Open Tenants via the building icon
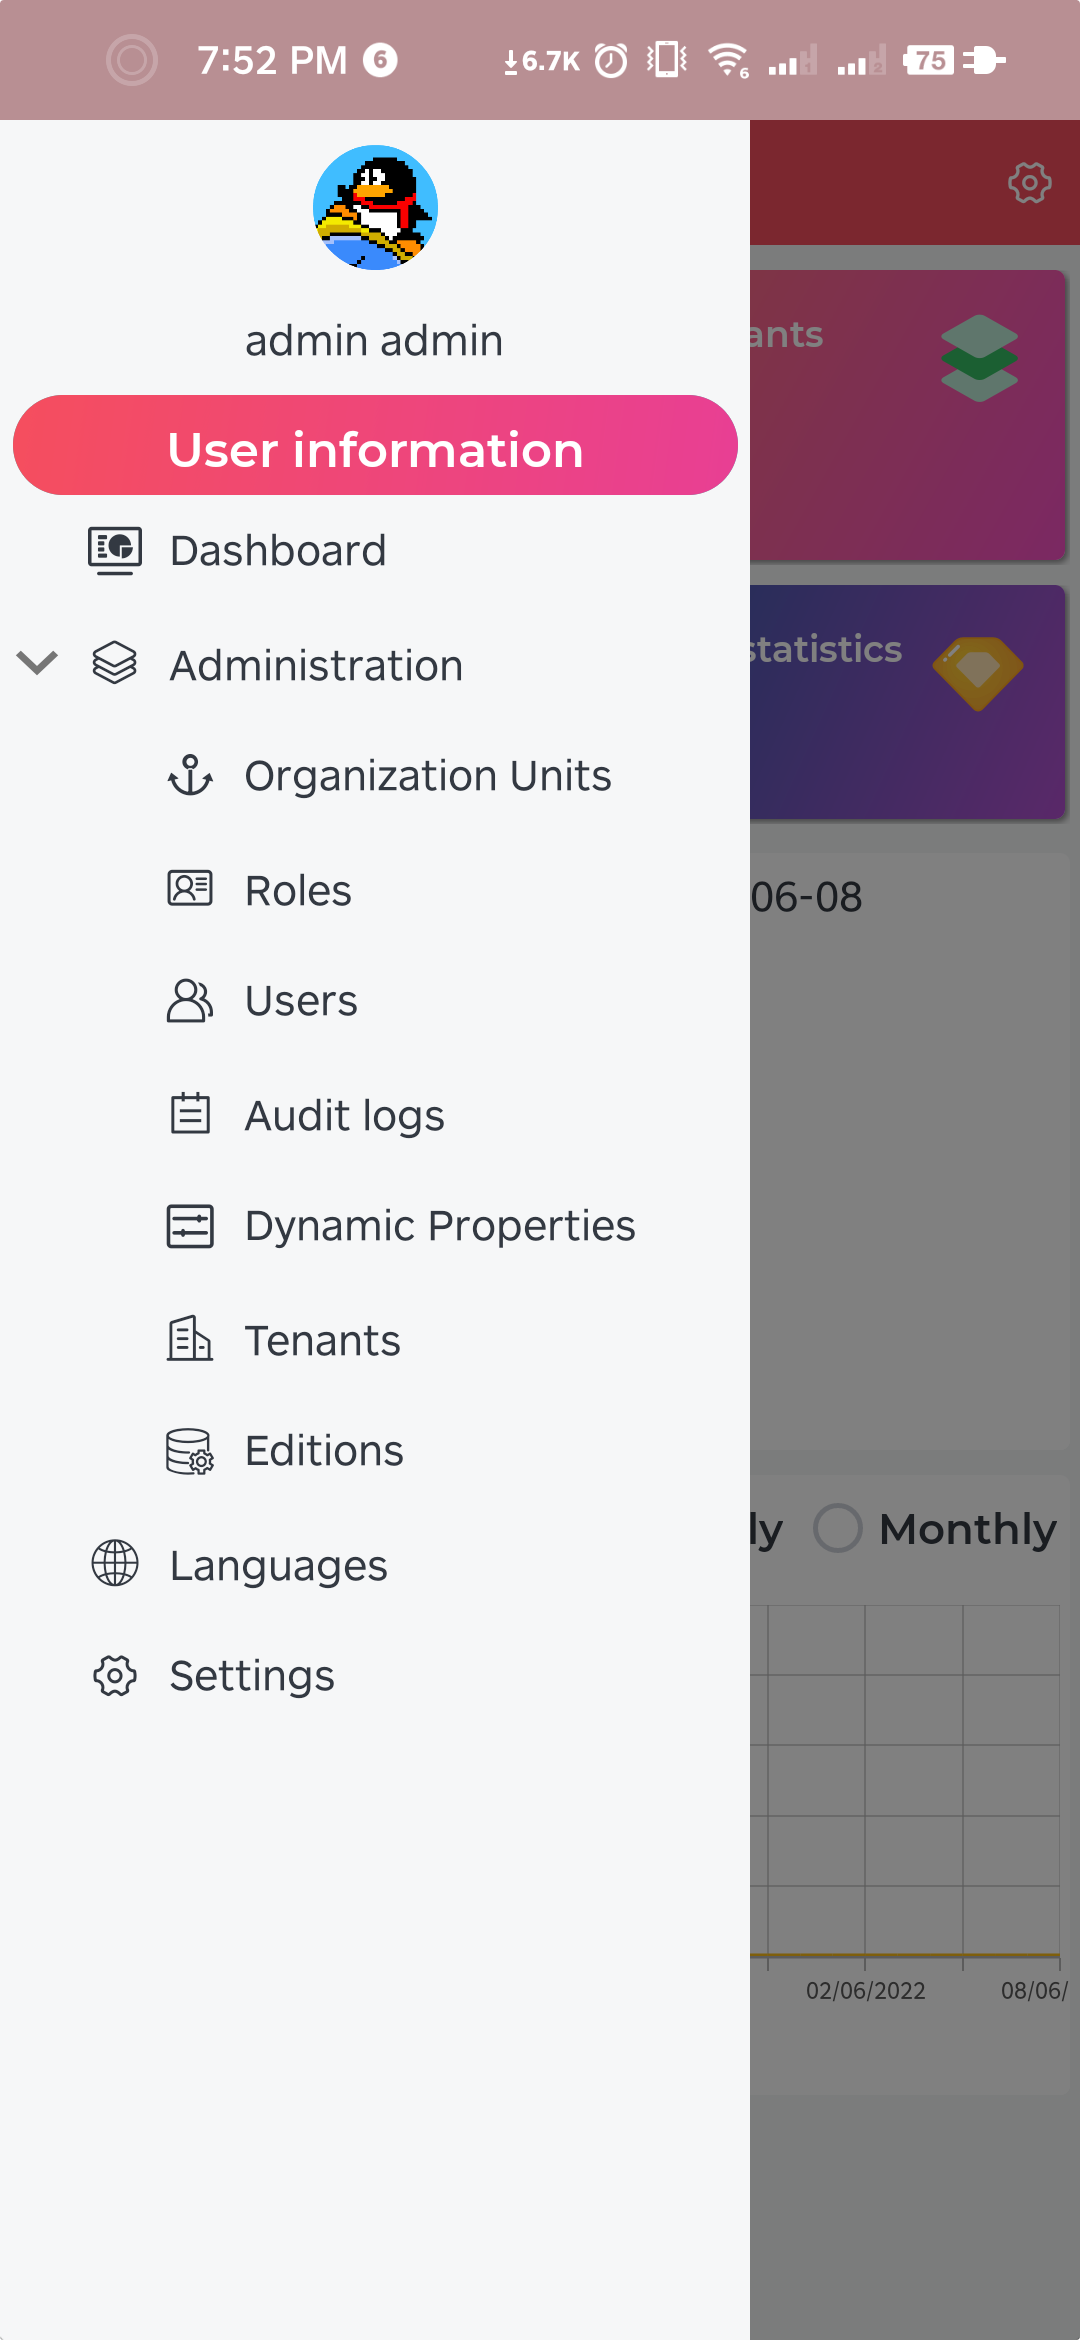Viewport: 1080px width, 2340px height. click(x=190, y=1339)
